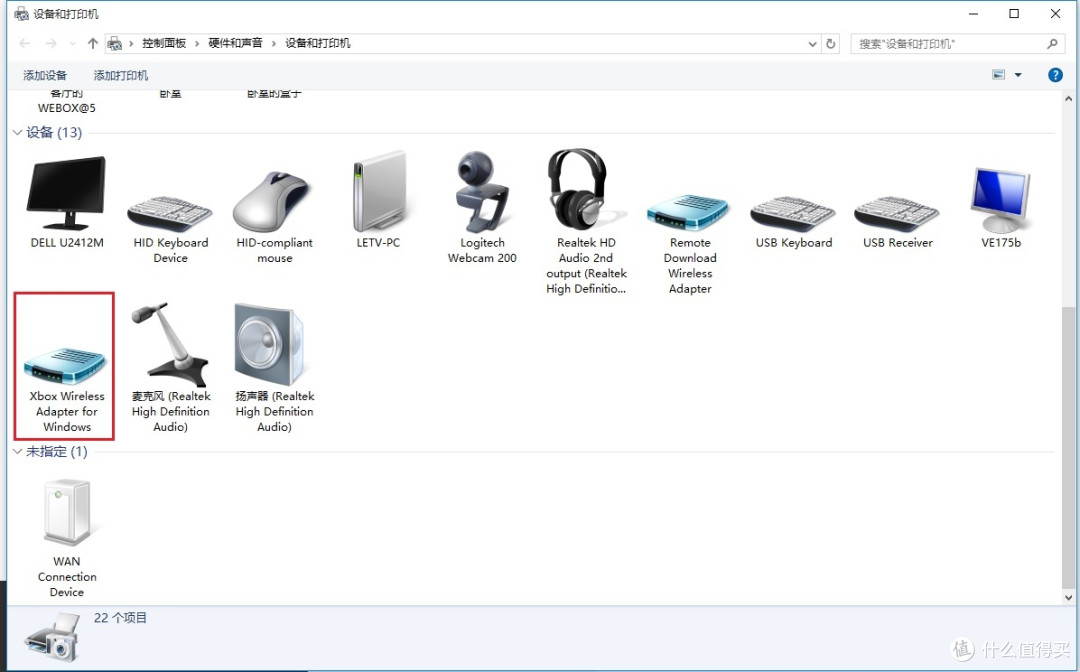This screenshot has height=672, width=1080.
Task: Click the search magnifier icon
Action: pyautogui.click(x=1052, y=43)
